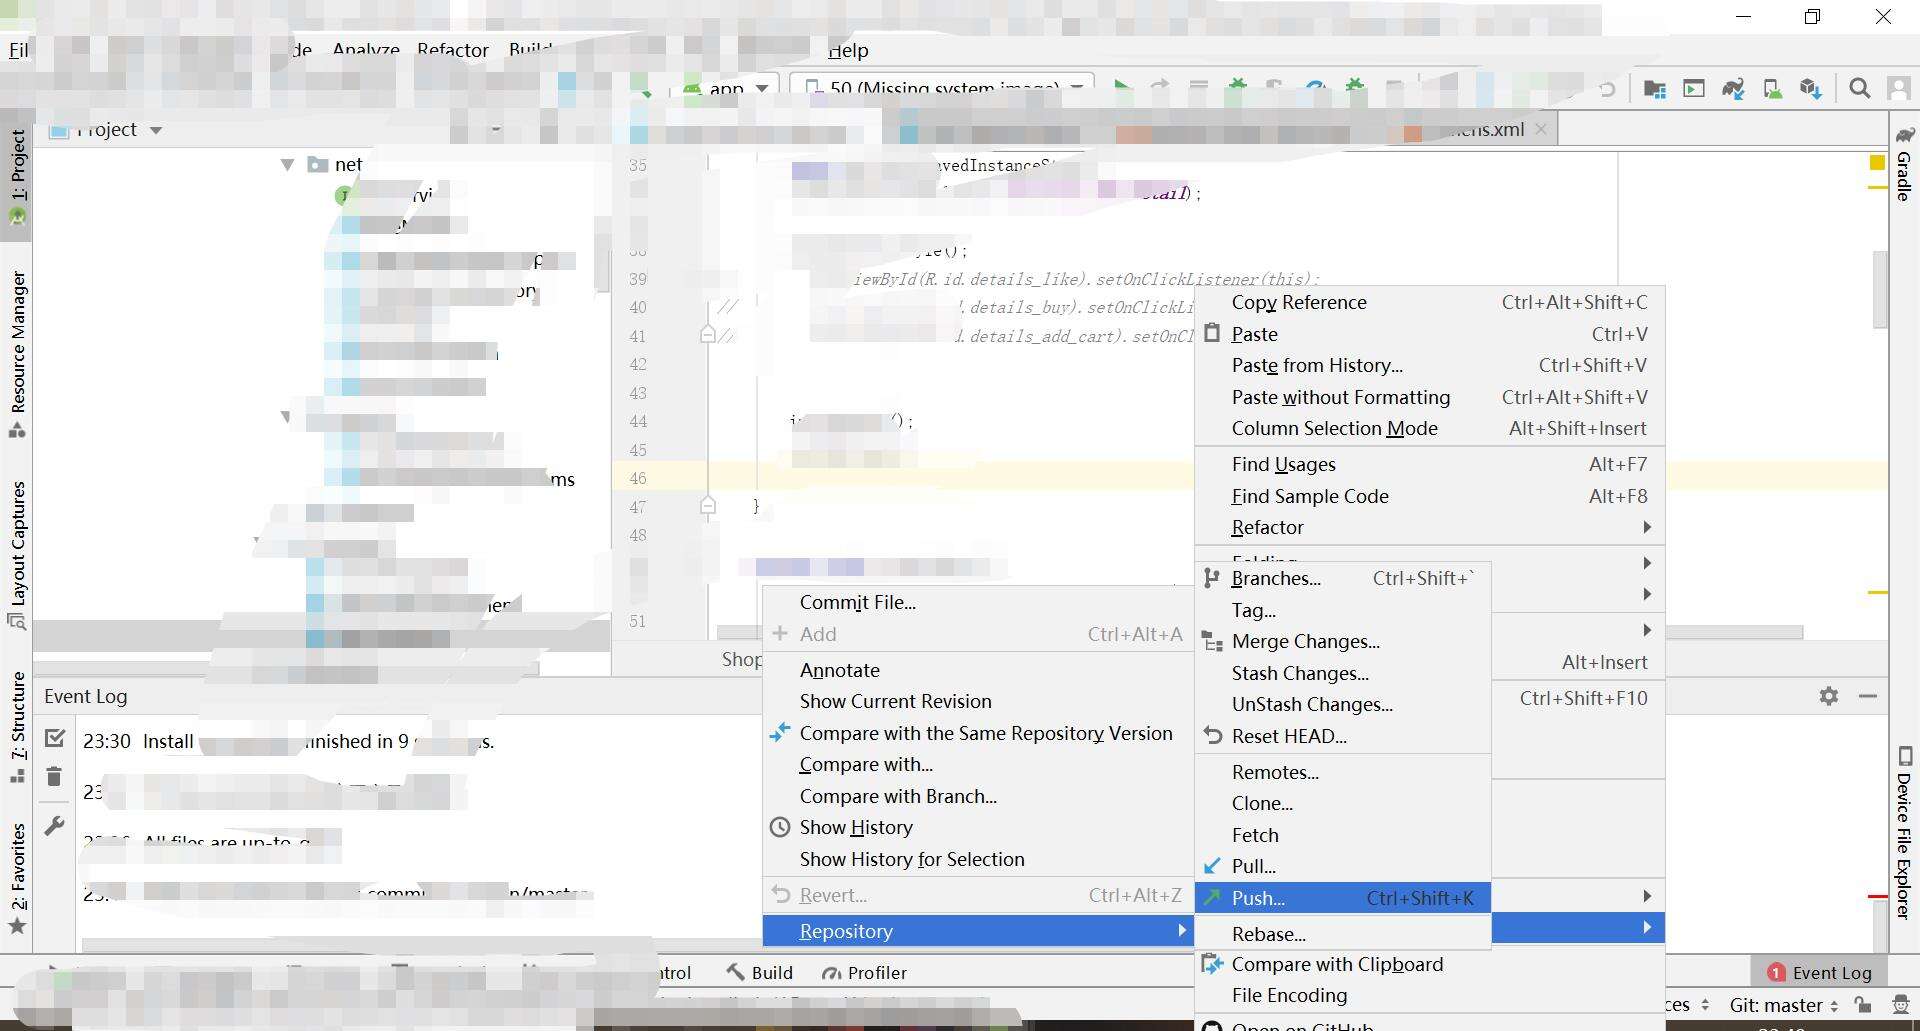
Task: Open the SDK Manager icon
Action: (1811, 89)
